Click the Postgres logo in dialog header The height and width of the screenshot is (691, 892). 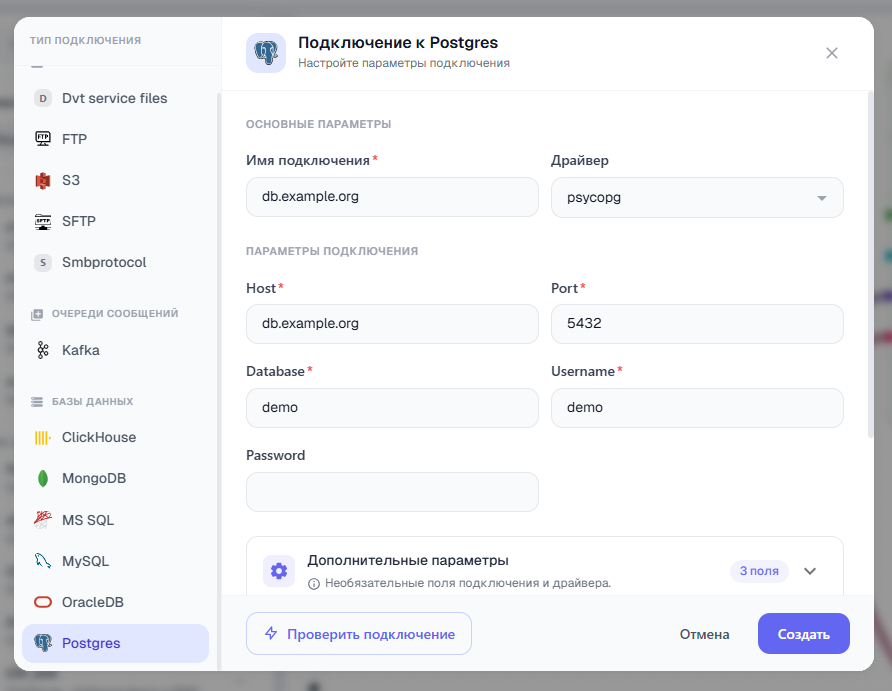(266, 53)
